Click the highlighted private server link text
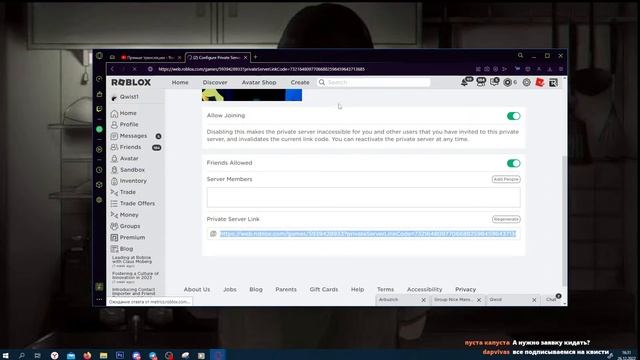This screenshot has width=640, height=360. tap(368, 234)
